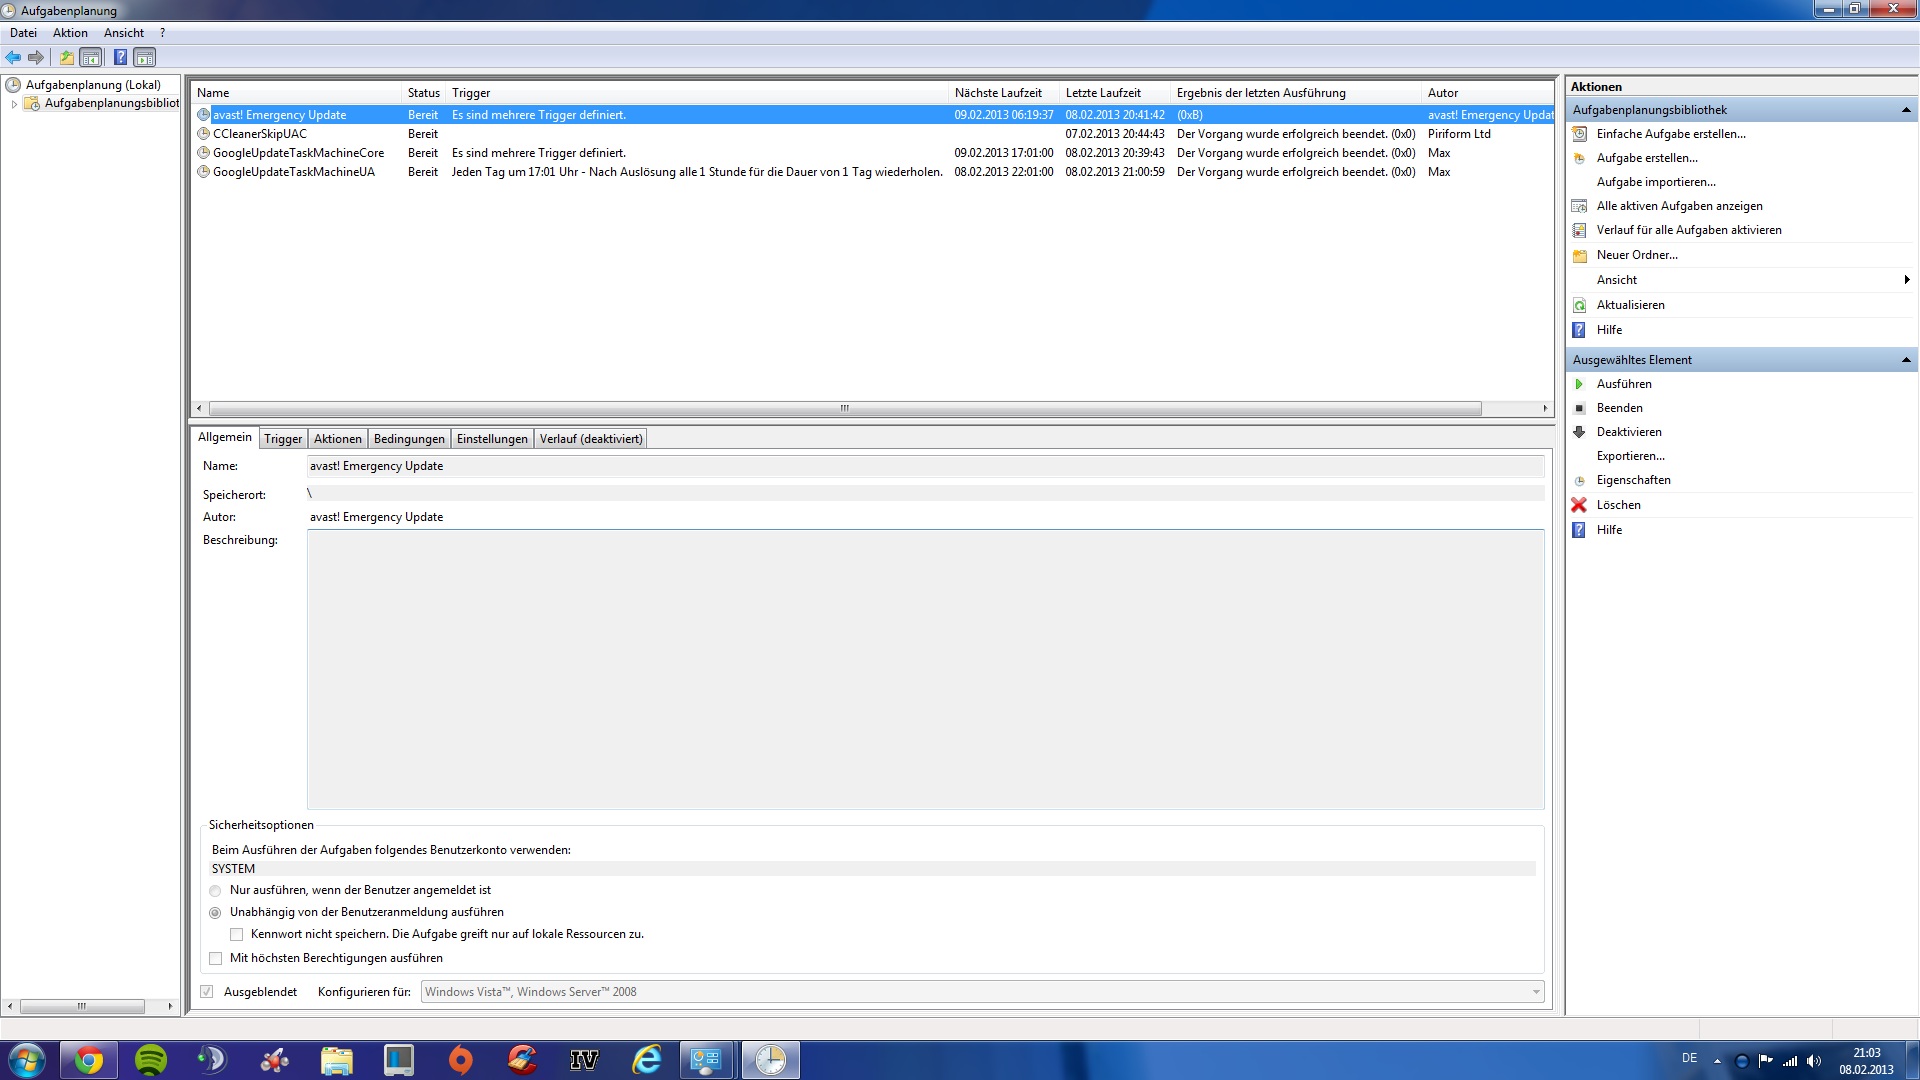This screenshot has width=1920, height=1080.
Task: Click the blue help icon in the toolbar
Action: [120, 57]
